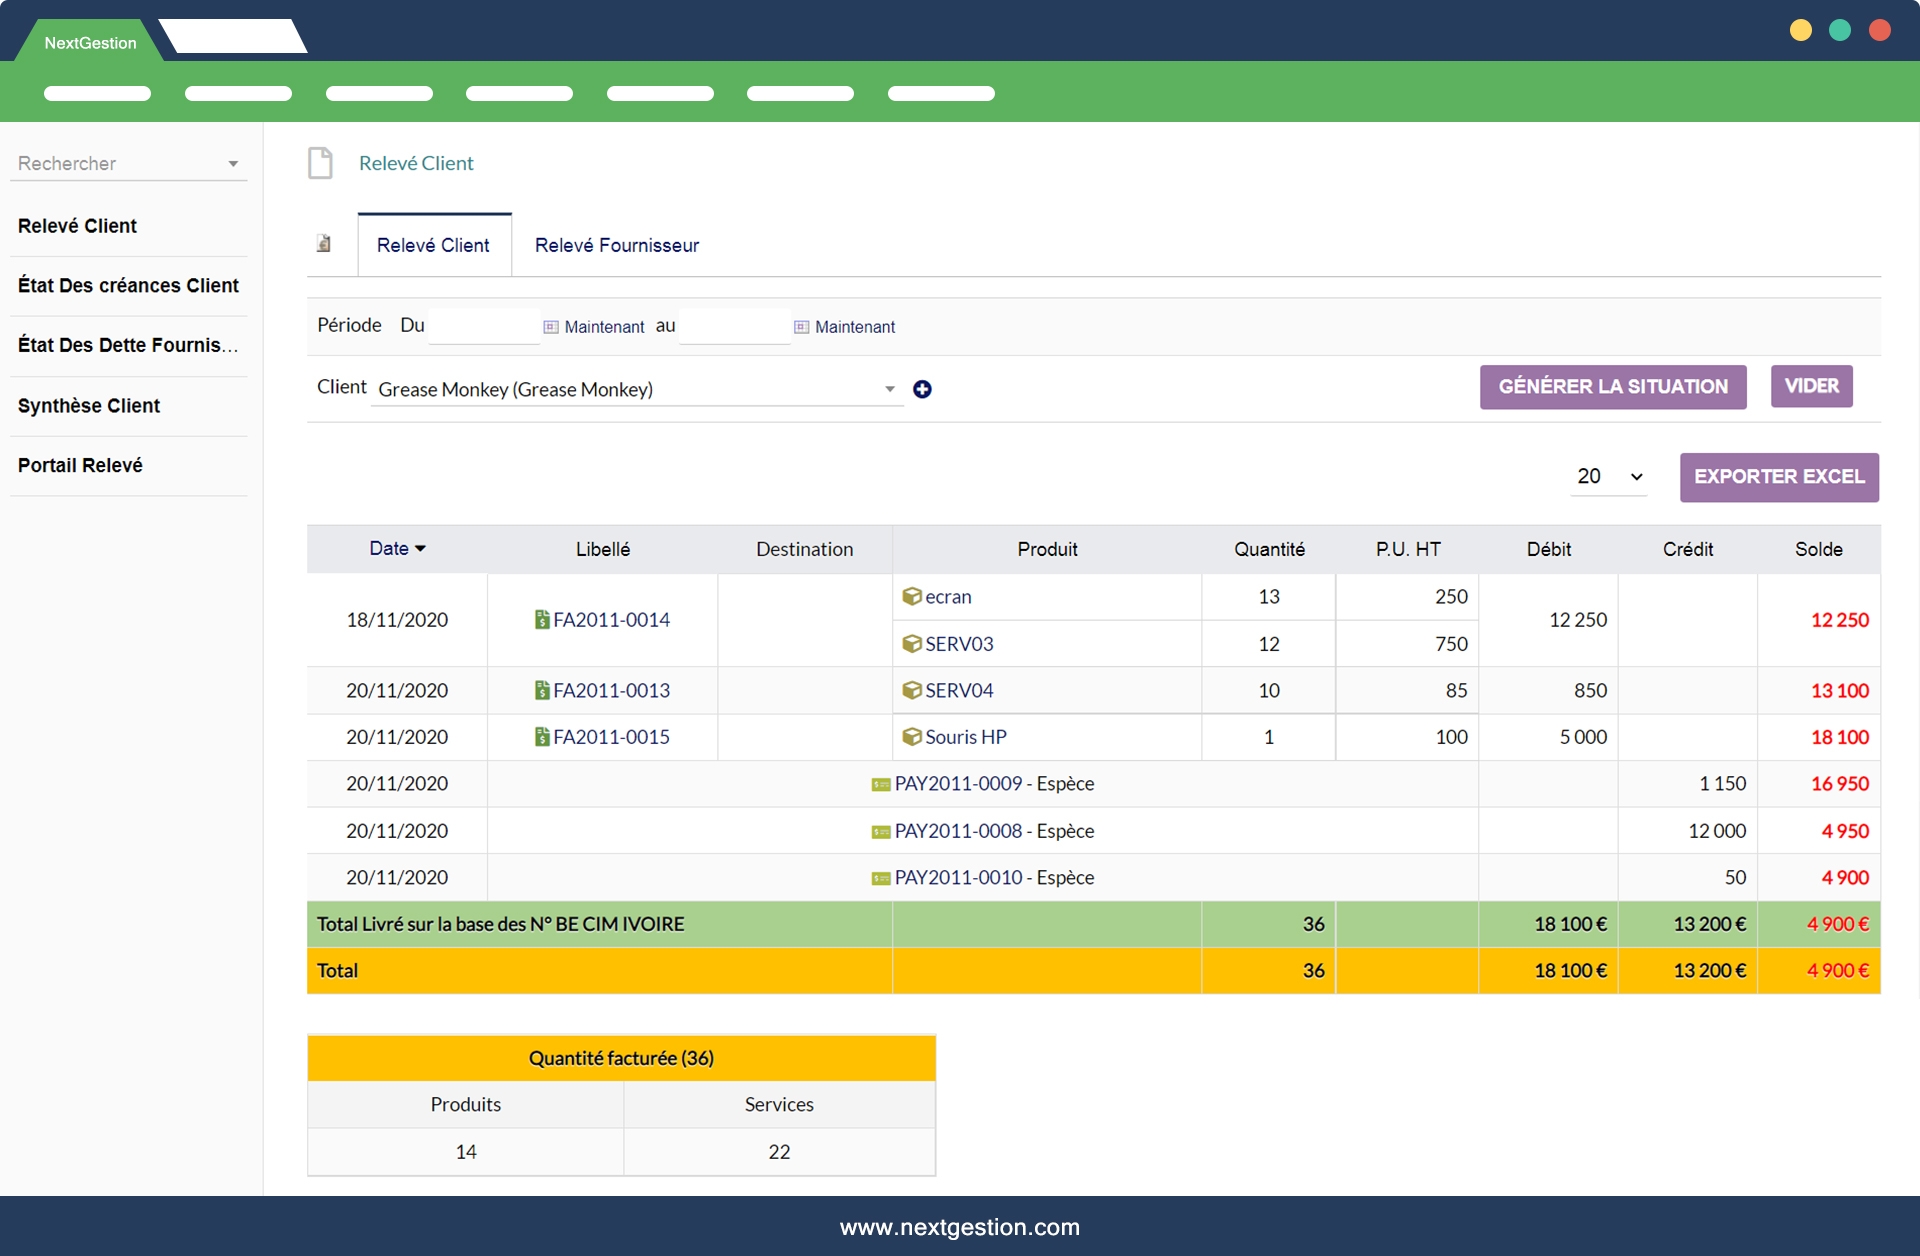Click the 'Du' start date input field
The height and width of the screenshot is (1256, 1920).
(x=484, y=326)
